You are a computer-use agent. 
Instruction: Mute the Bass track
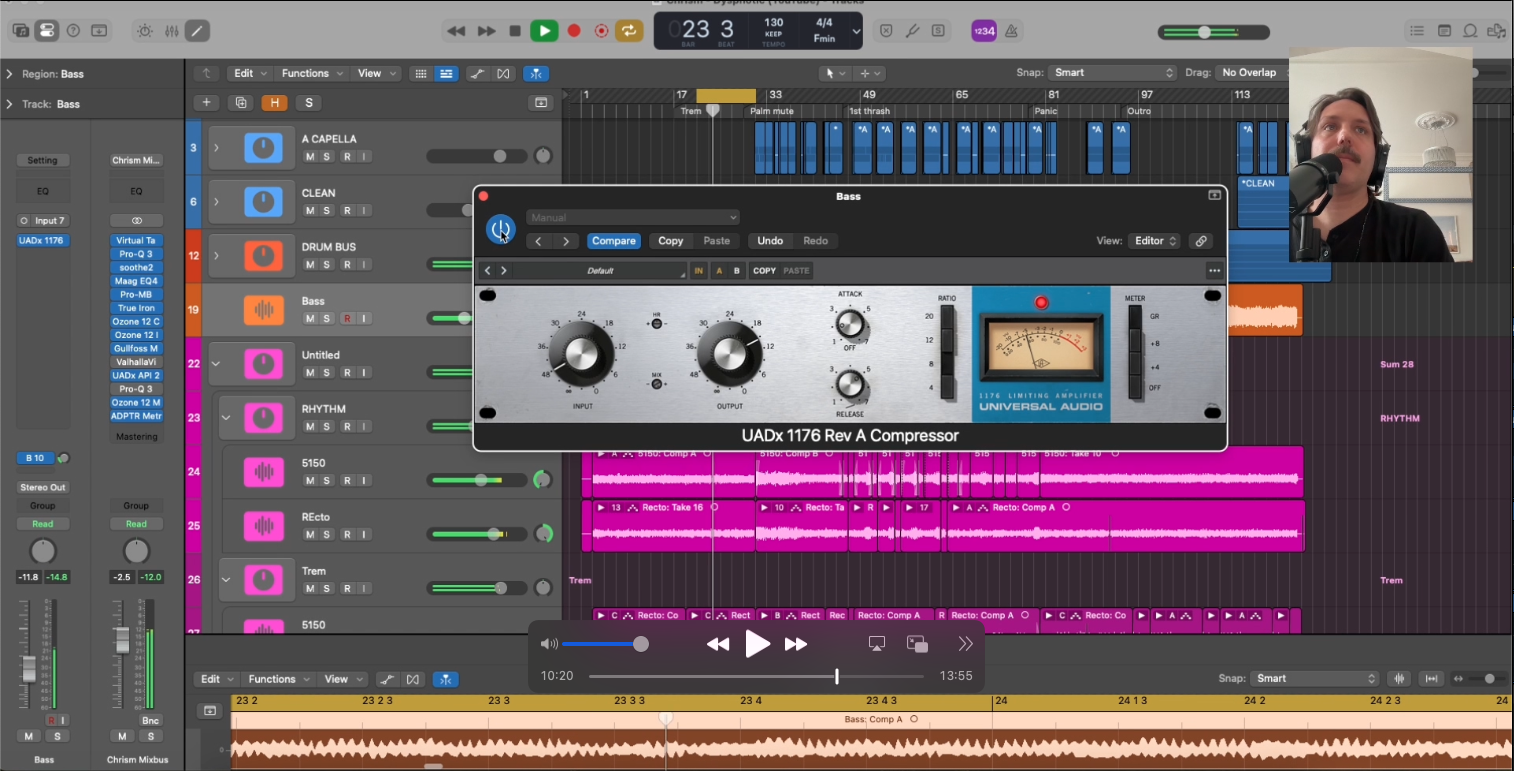310,318
